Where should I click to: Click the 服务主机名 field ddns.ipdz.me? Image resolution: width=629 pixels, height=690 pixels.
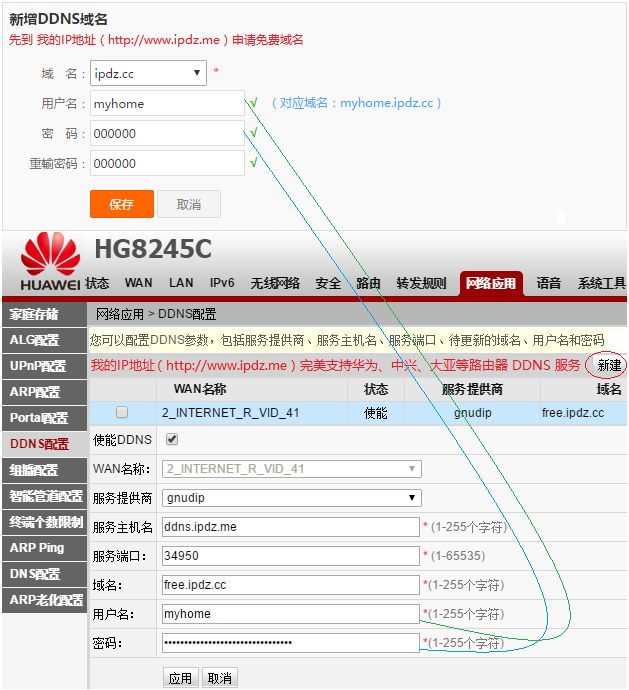[291, 527]
